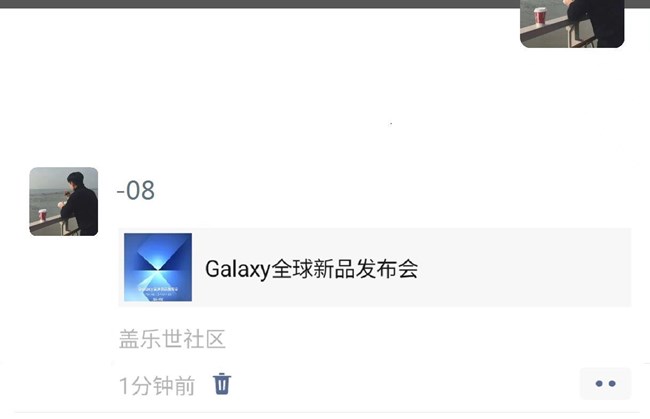This screenshot has width=650, height=419.
Task: Open the two-dot like and comment menu
Action: tap(605, 384)
